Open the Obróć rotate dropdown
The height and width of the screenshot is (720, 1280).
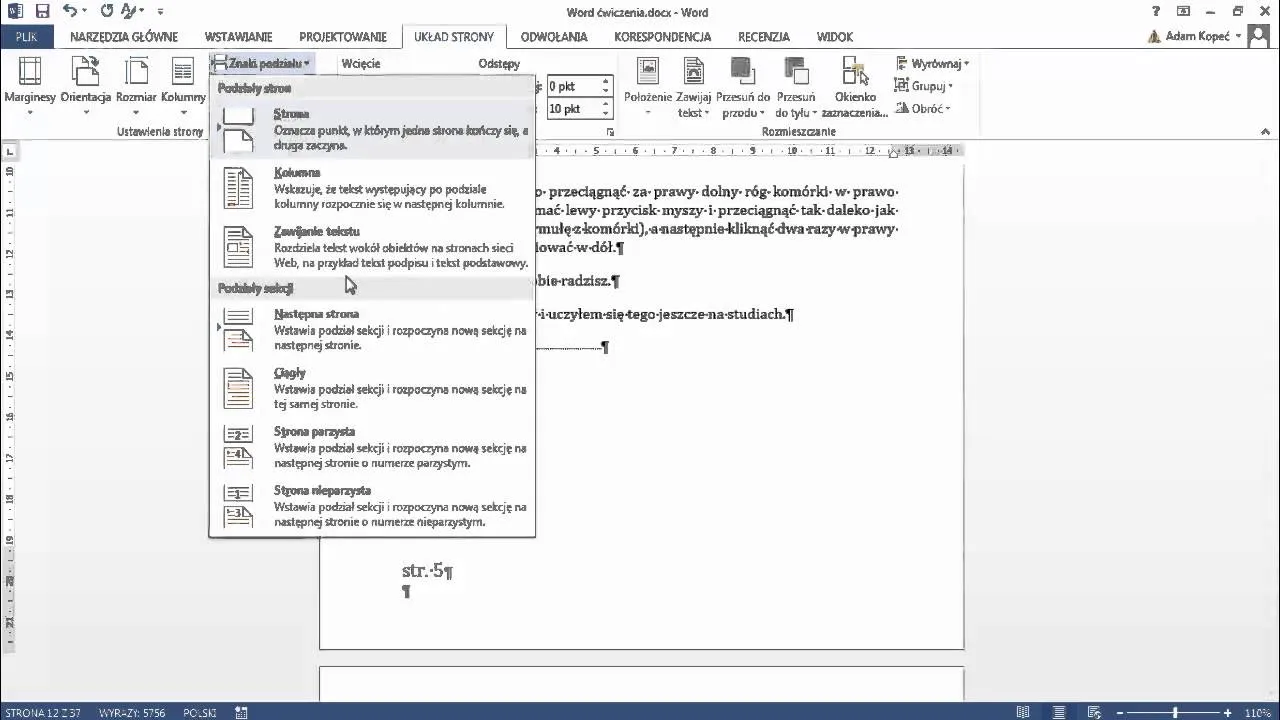[x=925, y=108]
